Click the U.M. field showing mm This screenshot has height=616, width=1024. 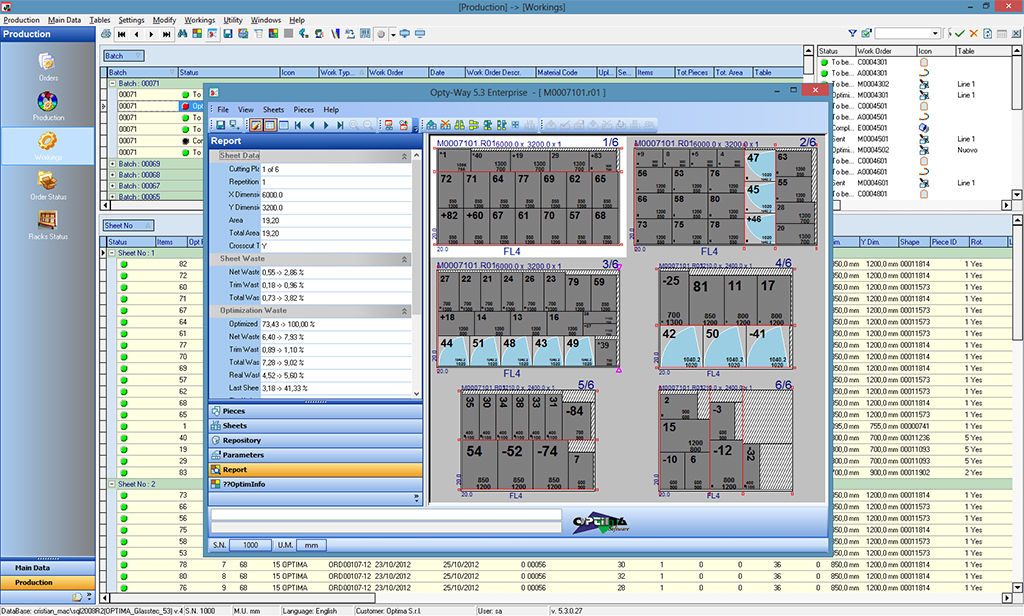(x=311, y=545)
